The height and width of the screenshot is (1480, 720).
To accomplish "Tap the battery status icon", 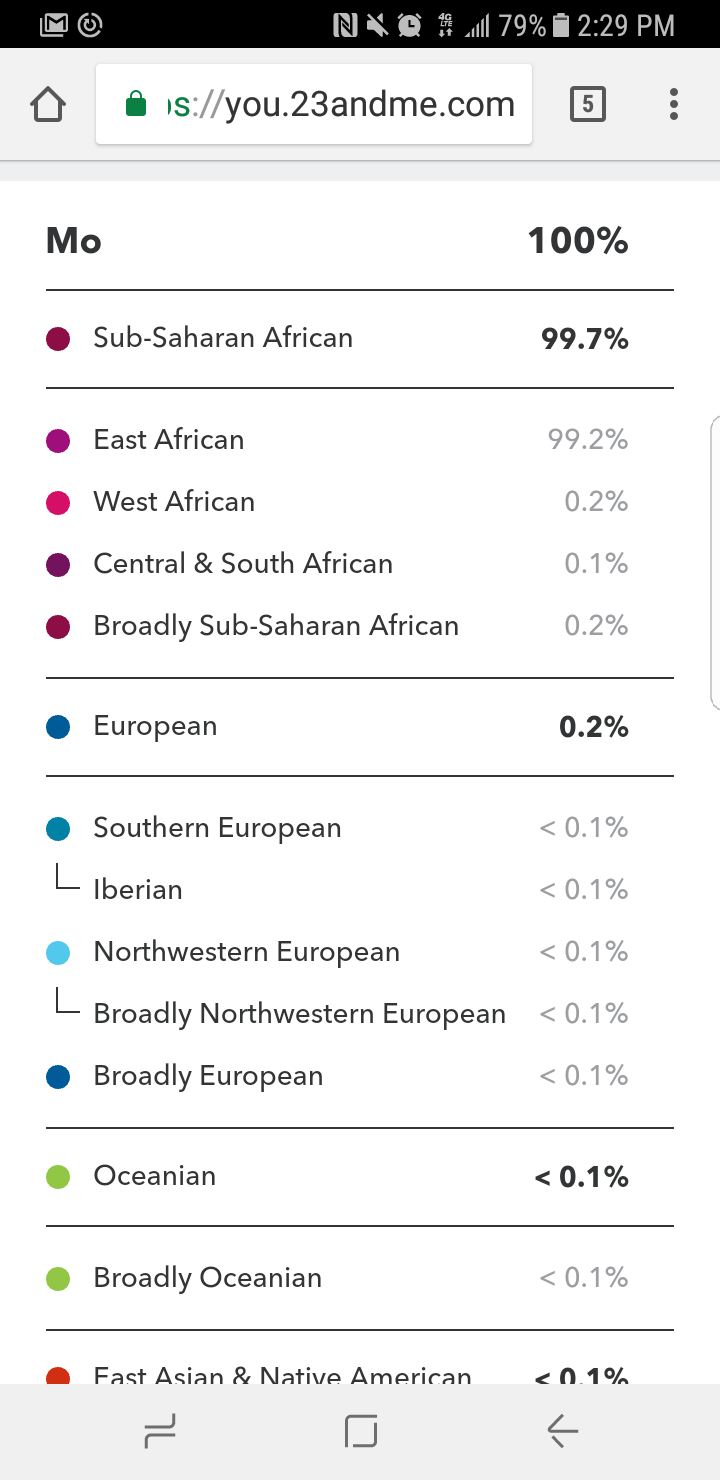I will [x=561, y=24].
